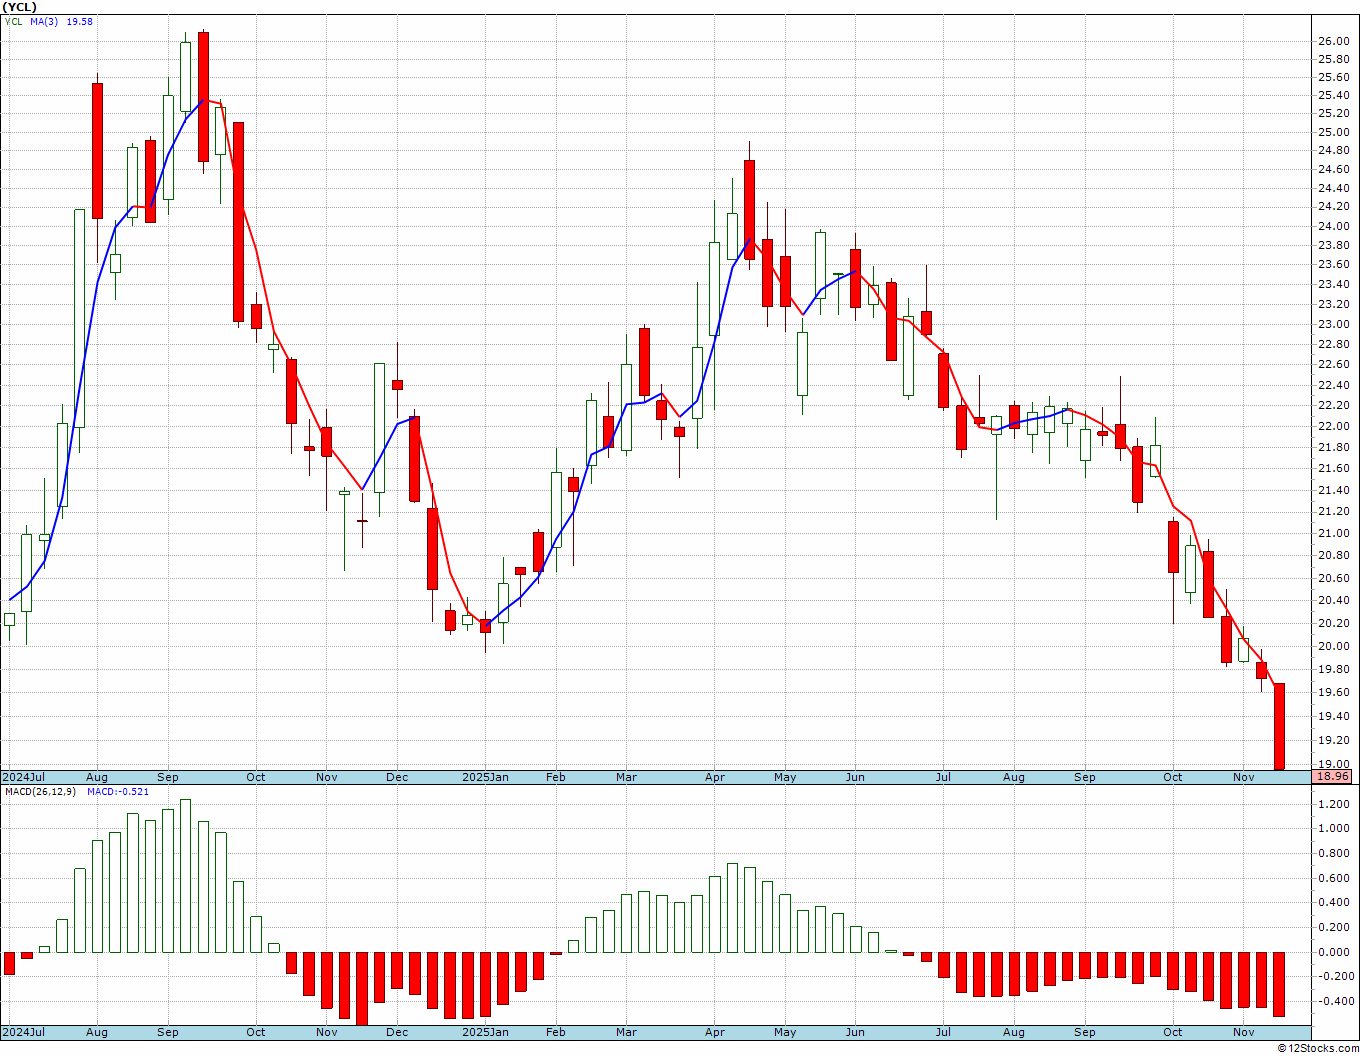Select the YCL legend label
This screenshot has width=1360, height=1056.
click(x=13, y=21)
